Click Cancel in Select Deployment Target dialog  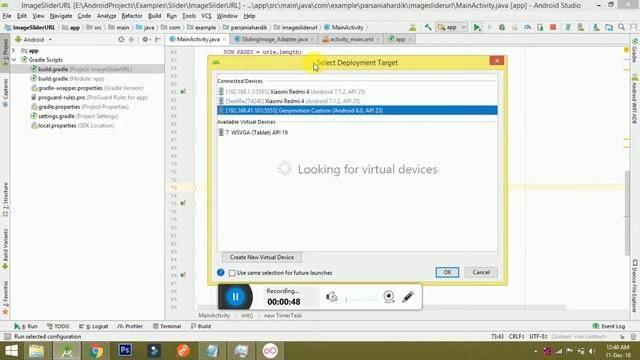point(481,272)
